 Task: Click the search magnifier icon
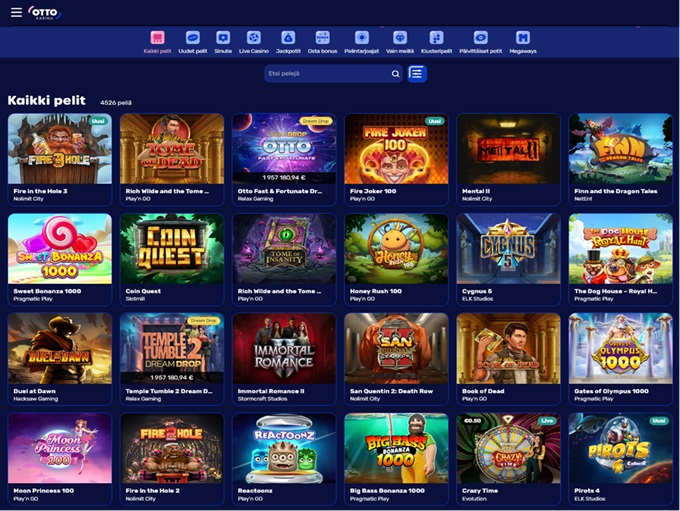(396, 74)
